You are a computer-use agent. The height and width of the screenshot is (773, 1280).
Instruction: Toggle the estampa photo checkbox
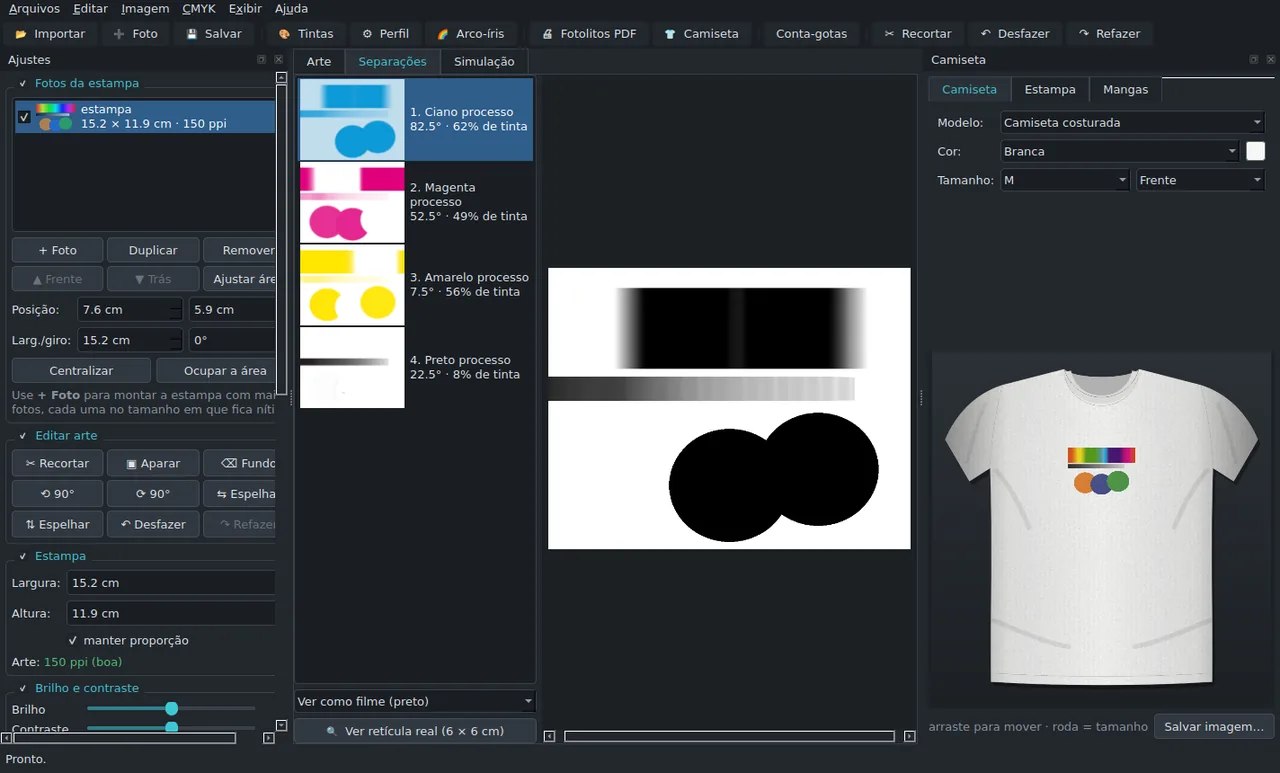[24, 117]
